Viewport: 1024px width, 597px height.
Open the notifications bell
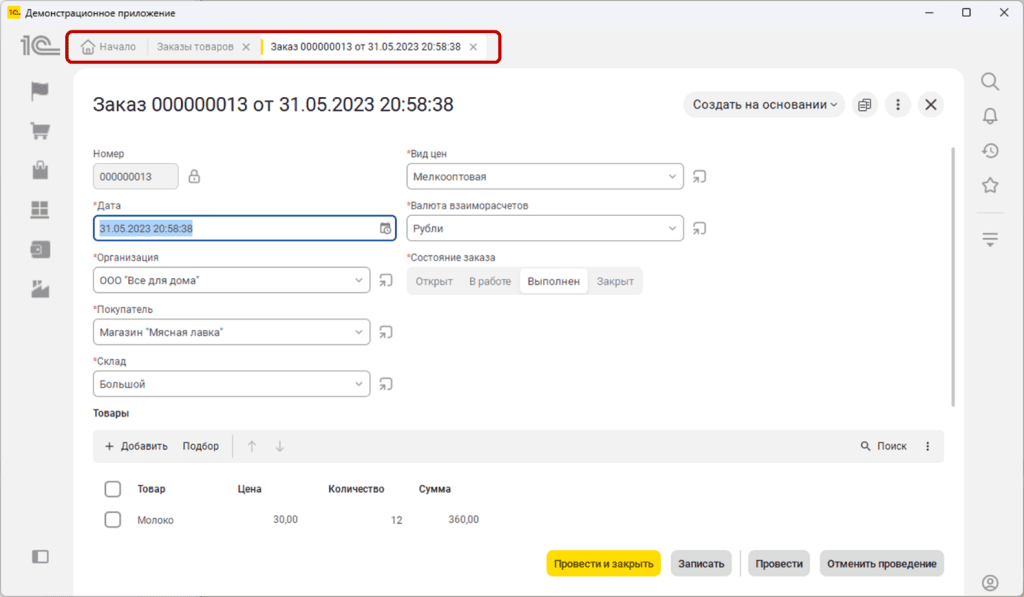coord(990,116)
